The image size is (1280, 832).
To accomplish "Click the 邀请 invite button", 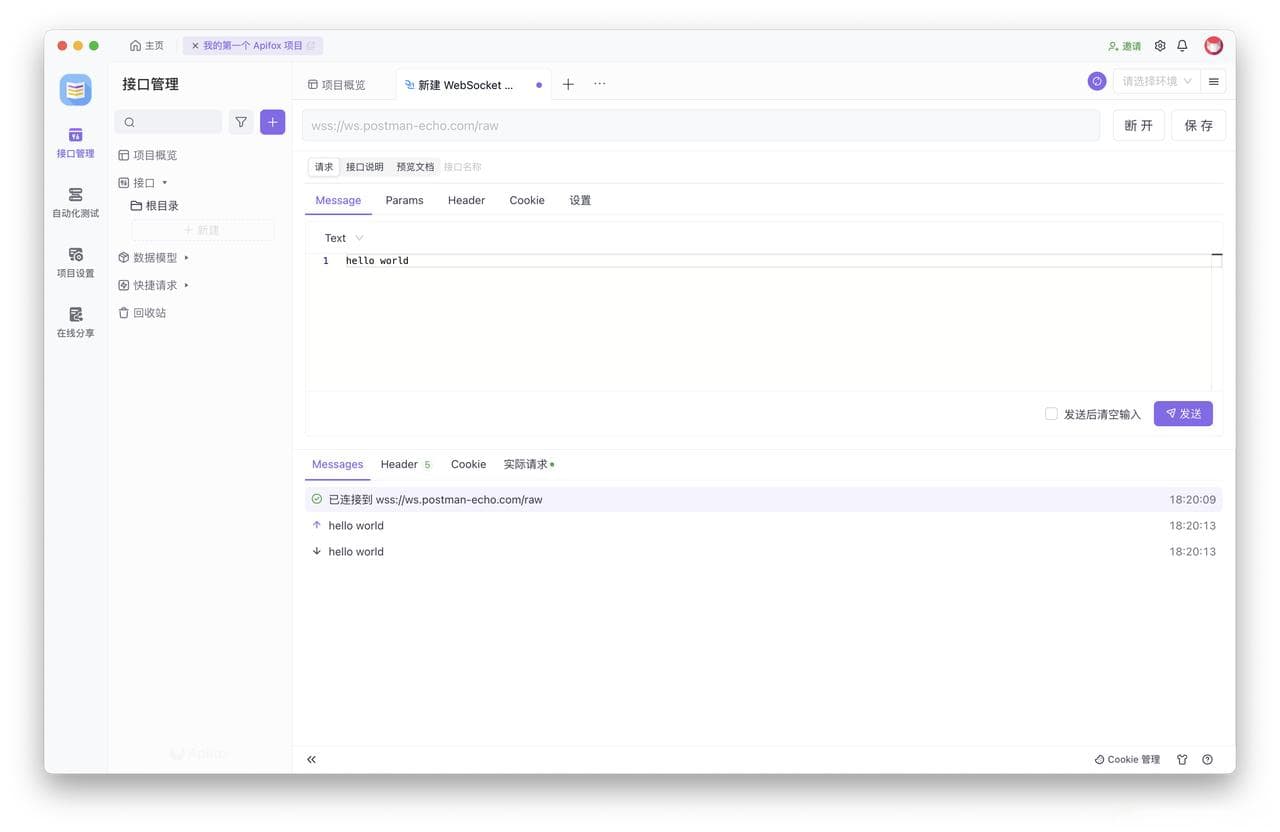I will coord(1125,46).
